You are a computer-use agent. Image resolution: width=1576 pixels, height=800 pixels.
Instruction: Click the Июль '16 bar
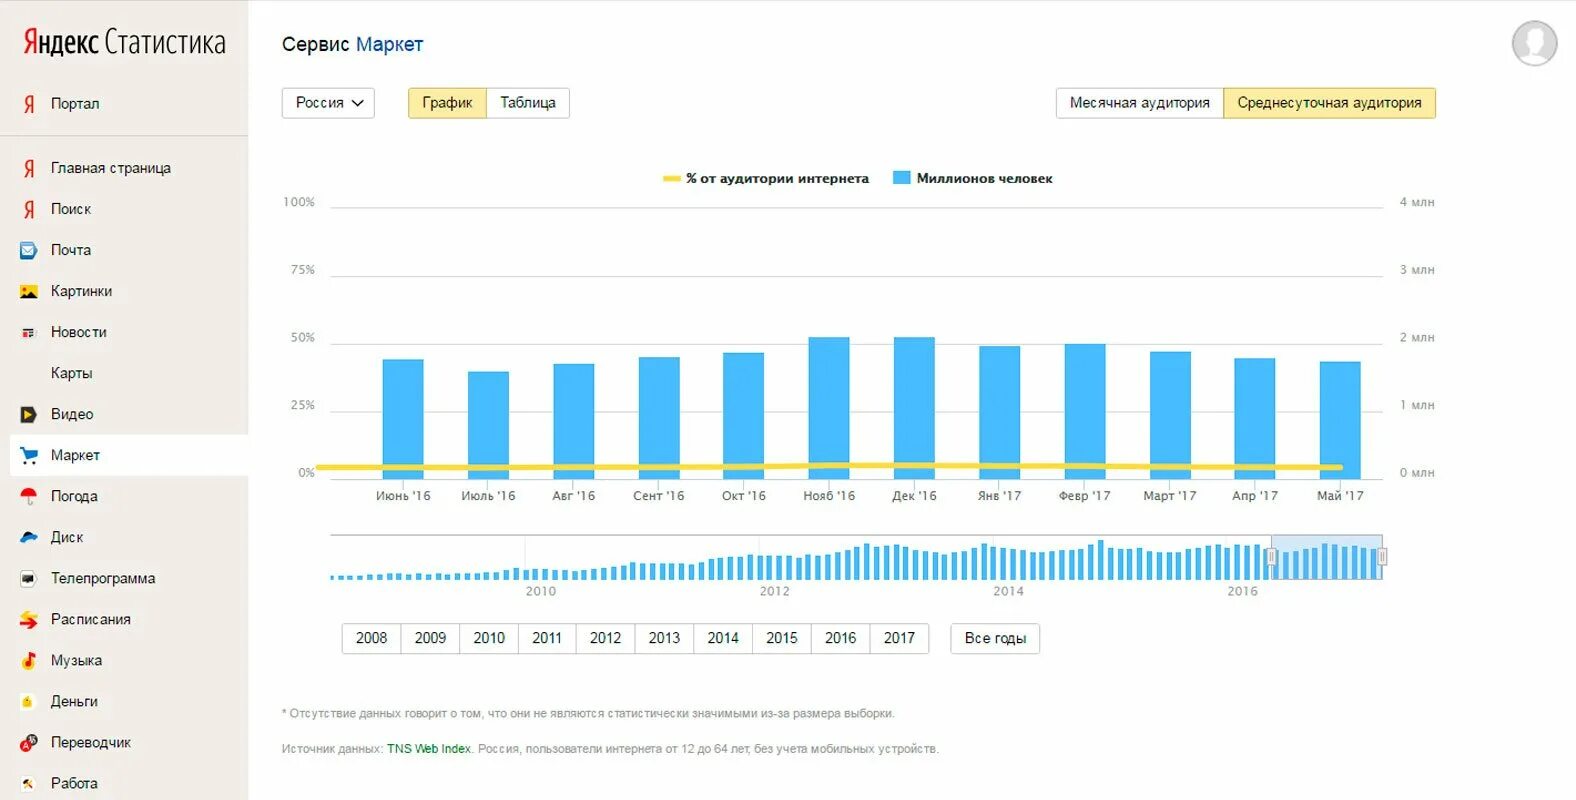488,425
